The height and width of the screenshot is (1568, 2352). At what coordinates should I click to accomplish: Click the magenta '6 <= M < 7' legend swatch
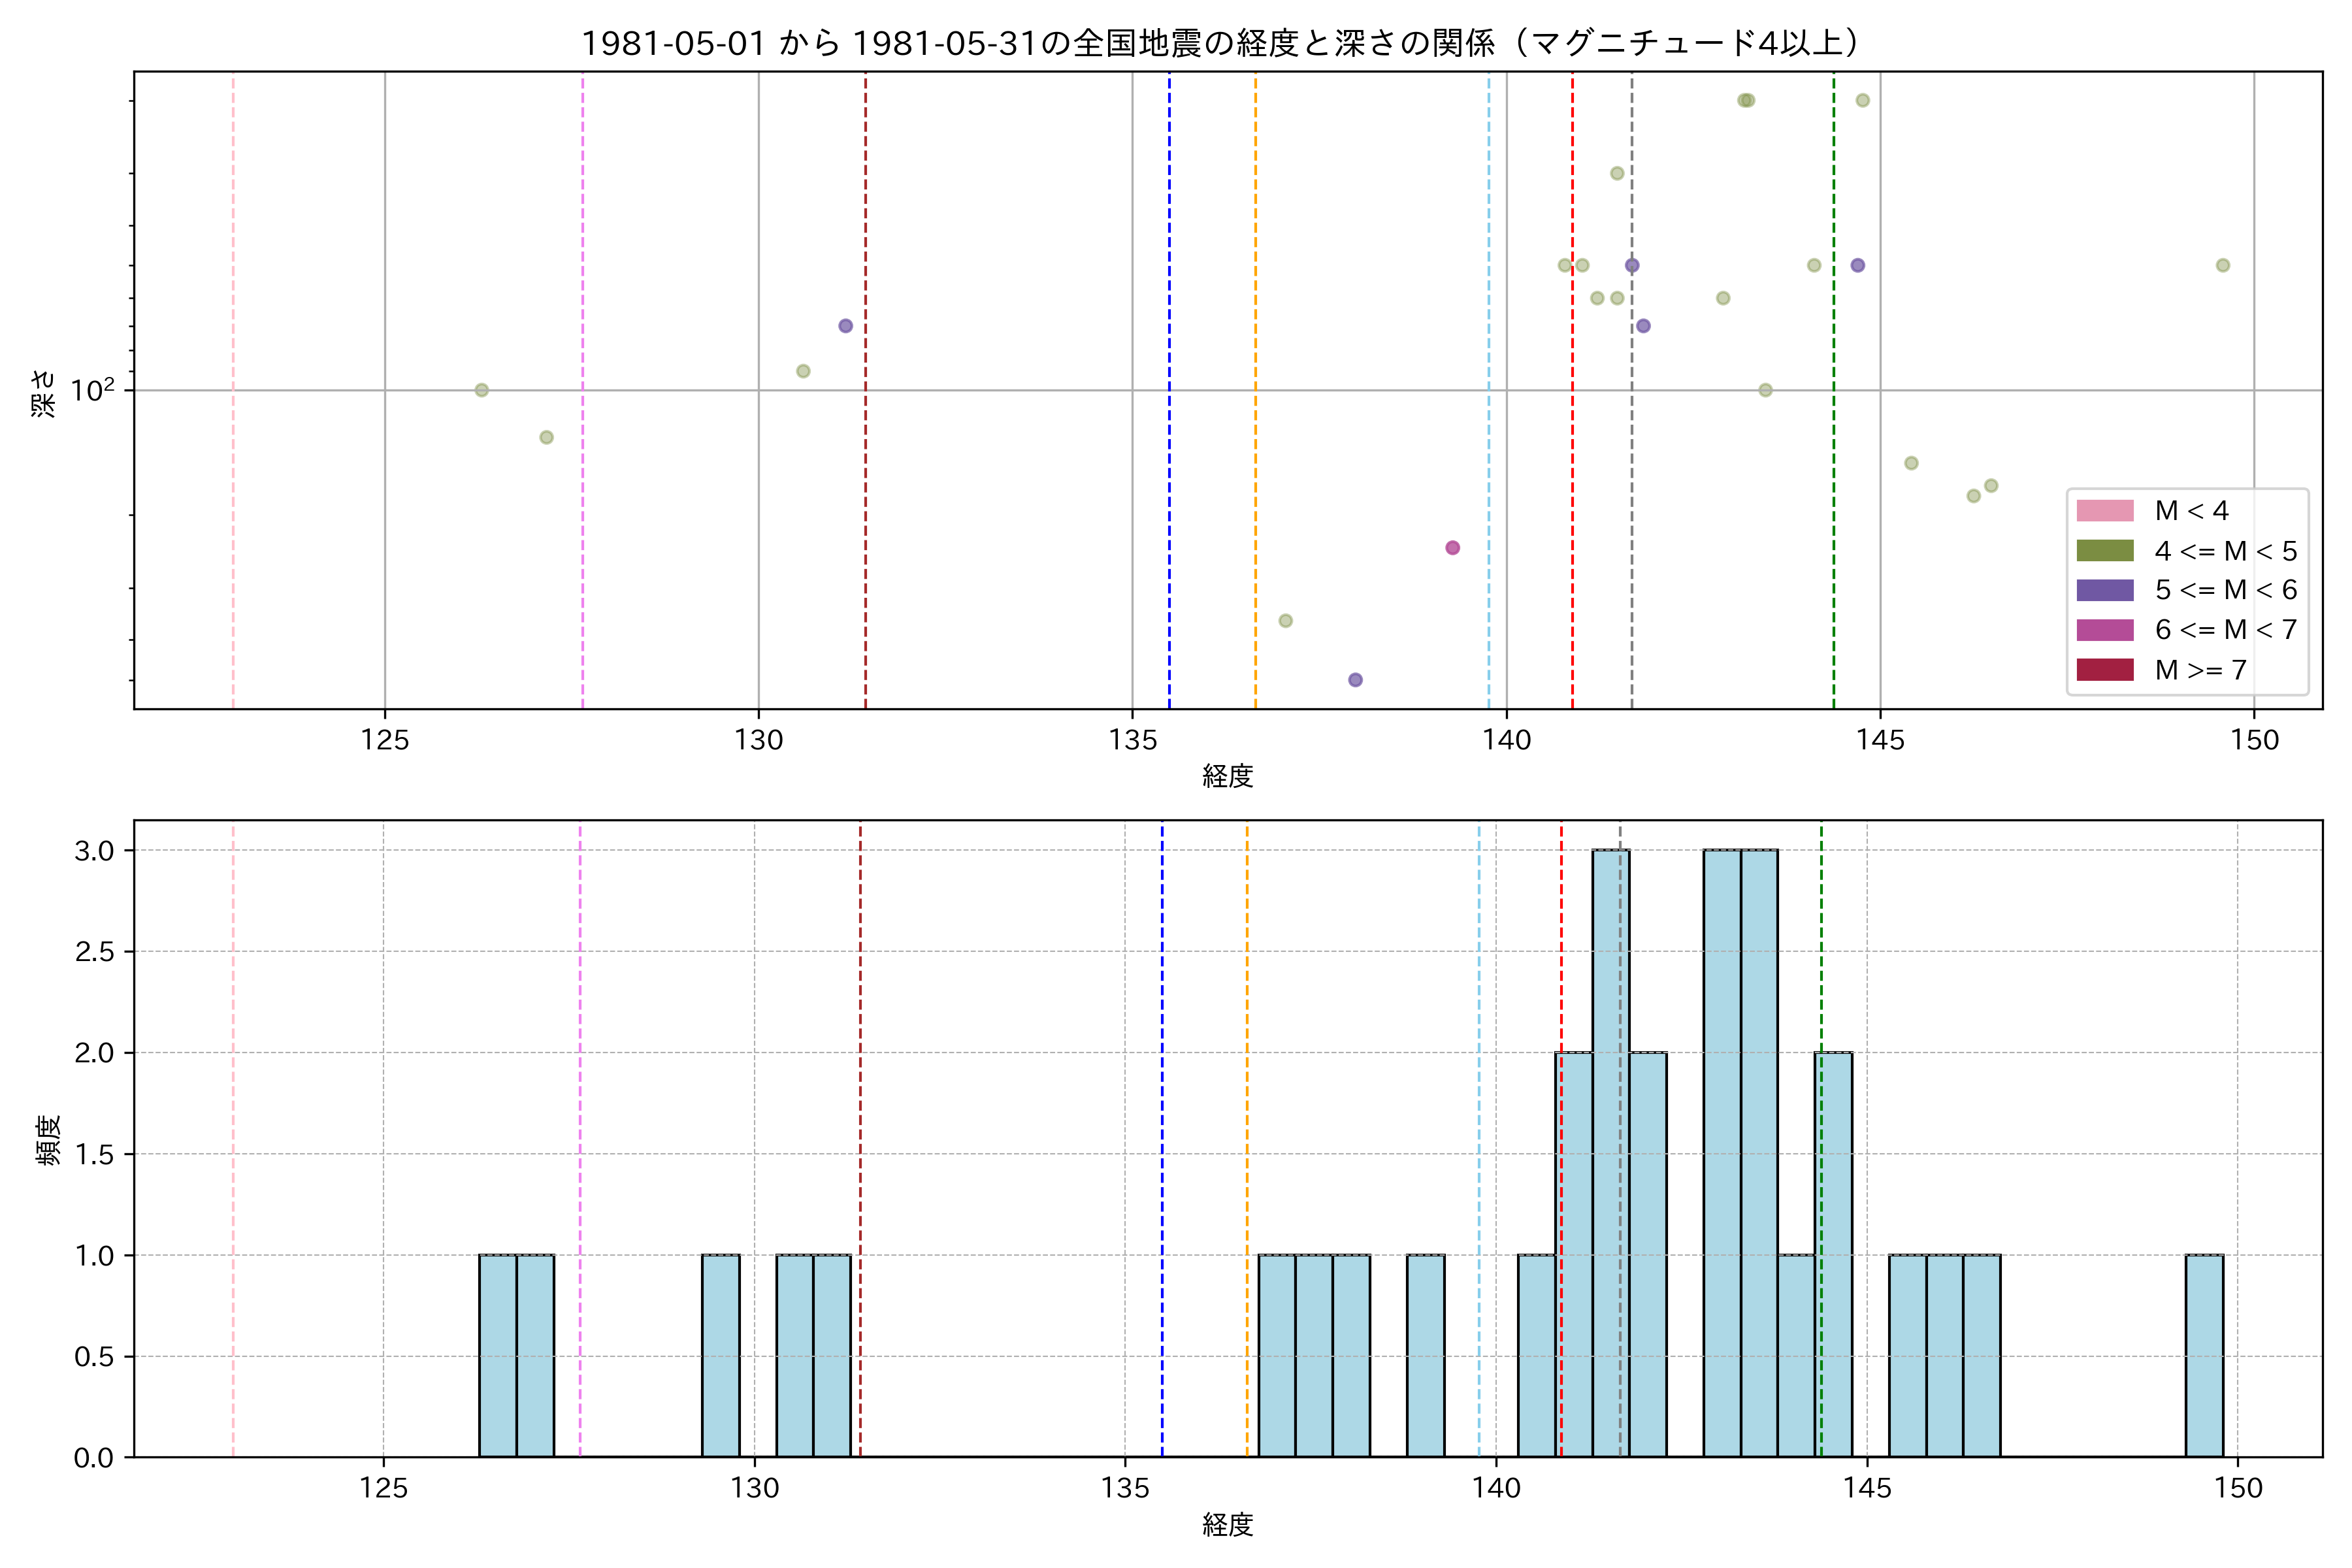point(2104,630)
